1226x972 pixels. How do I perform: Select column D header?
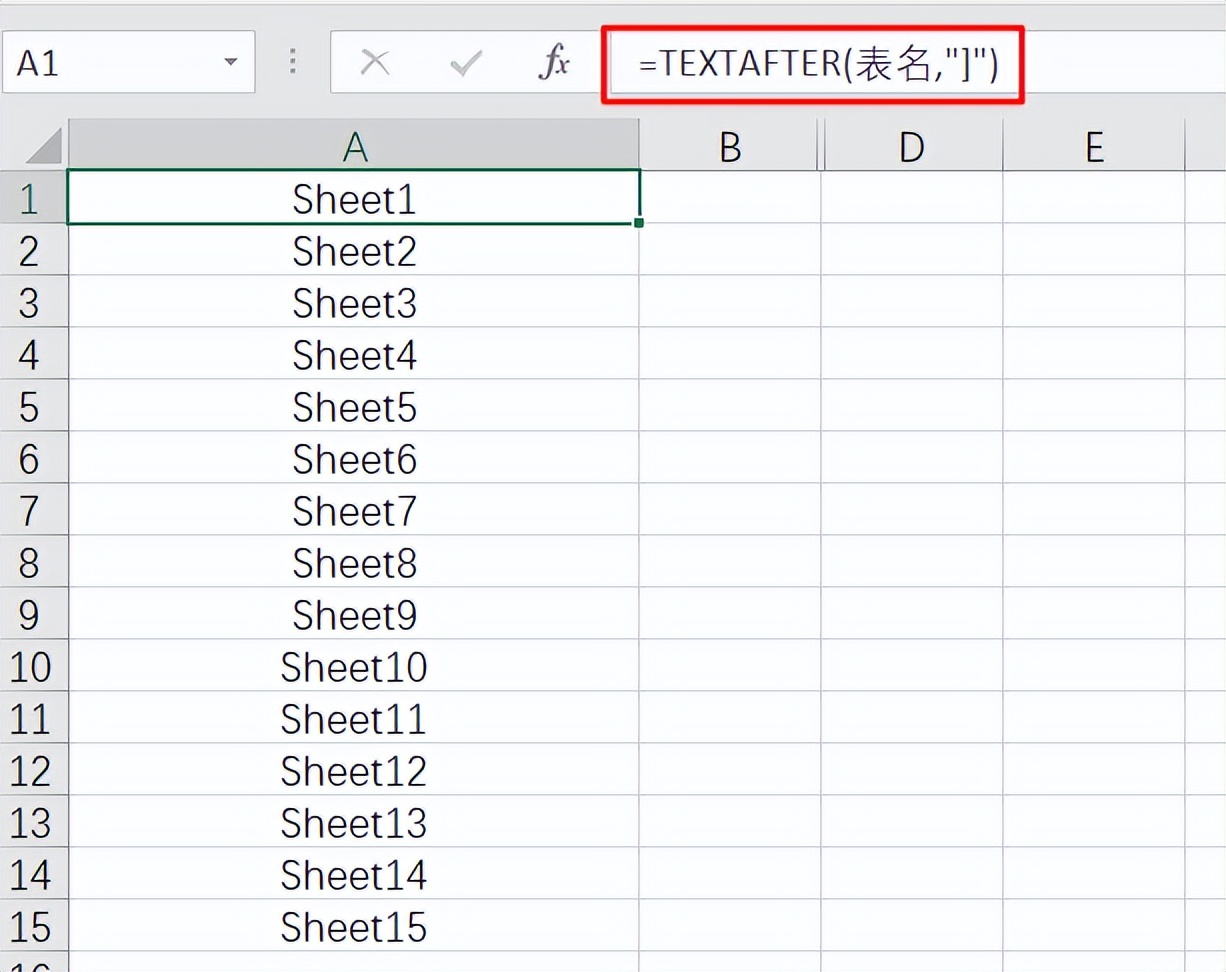912,147
